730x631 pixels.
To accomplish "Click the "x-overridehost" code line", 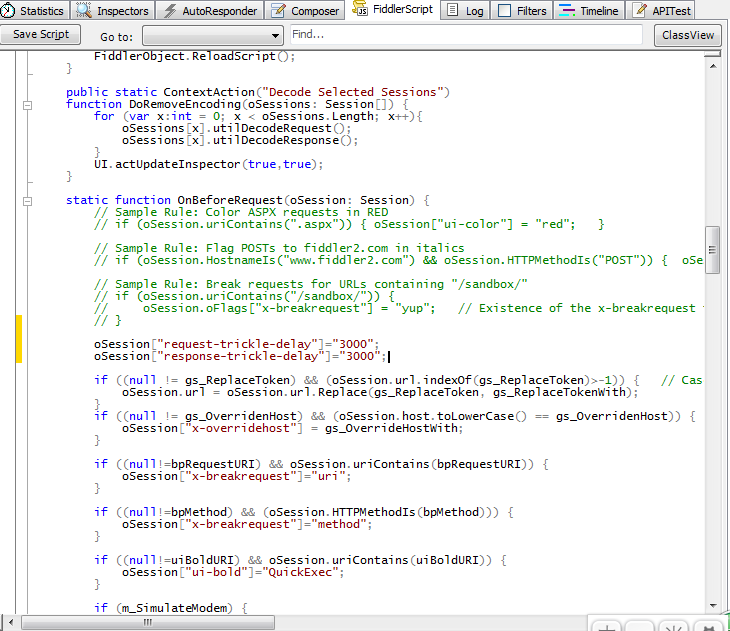I will [292, 428].
